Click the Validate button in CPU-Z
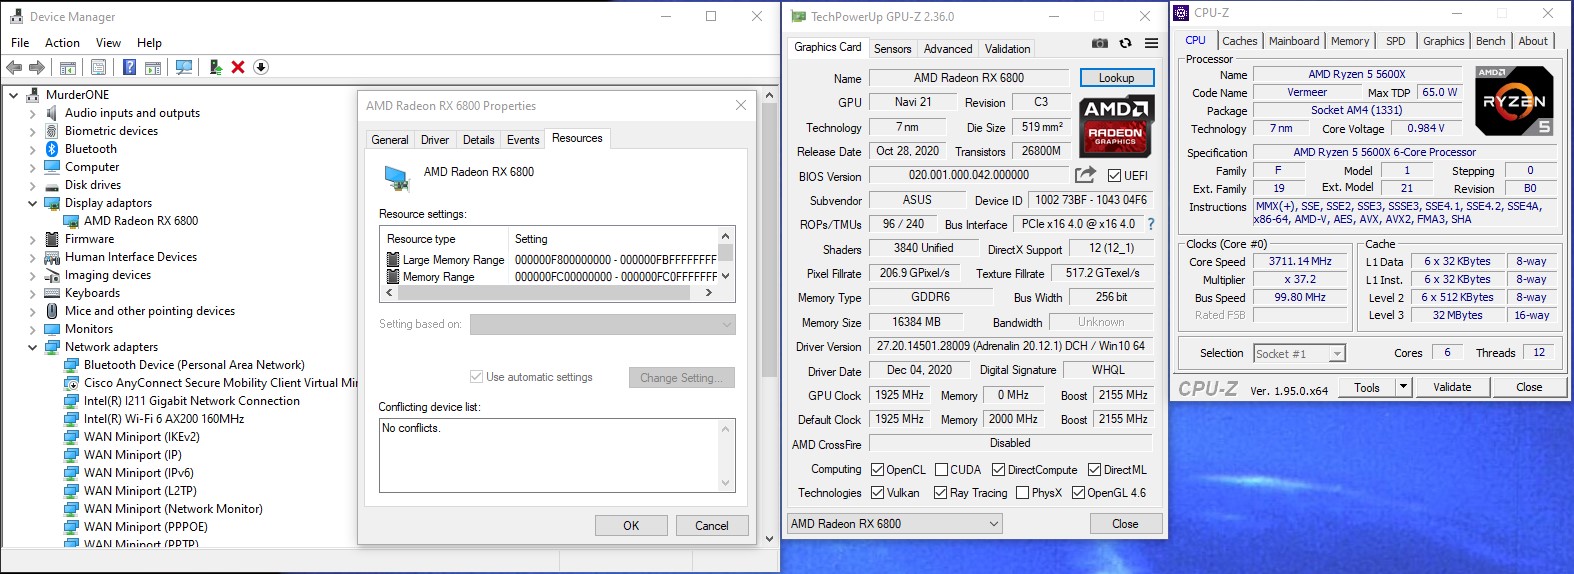1574x574 pixels. click(1452, 387)
